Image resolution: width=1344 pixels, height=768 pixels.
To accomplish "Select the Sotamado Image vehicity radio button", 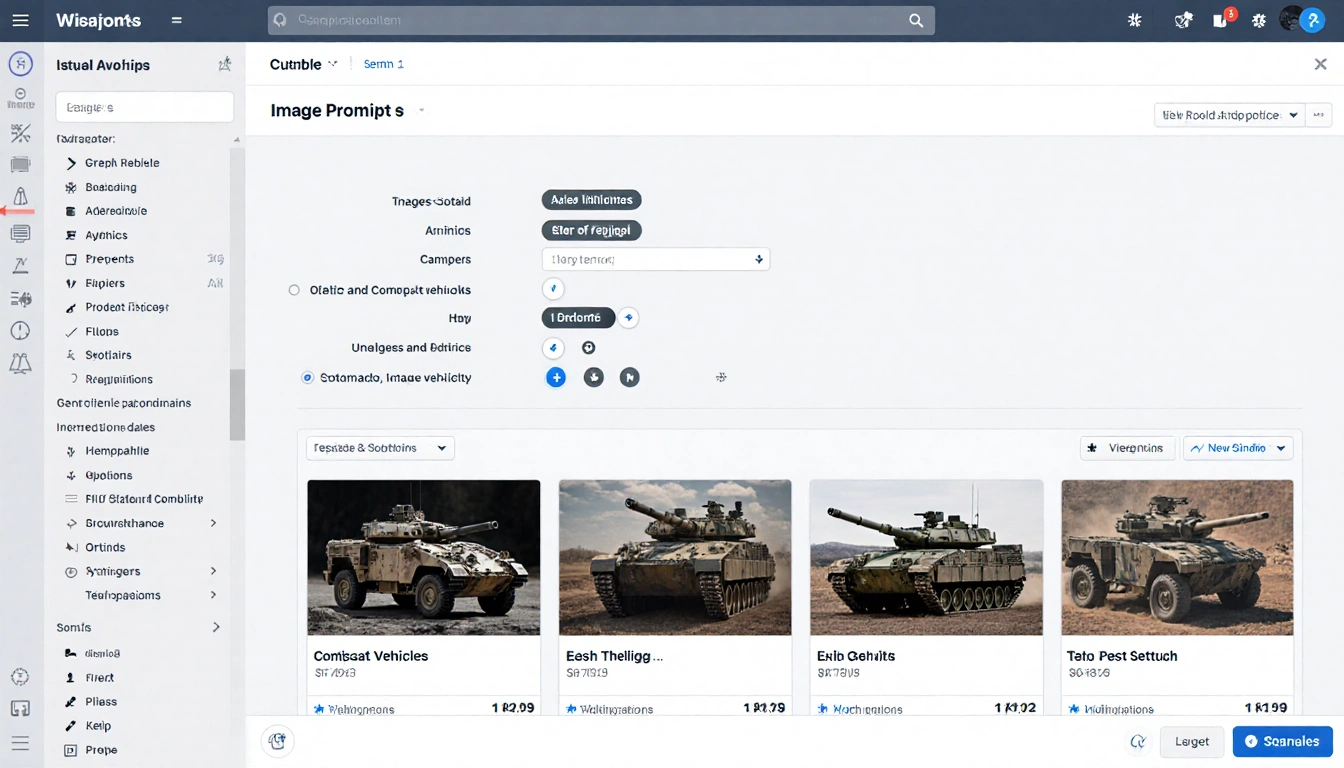I will (x=307, y=377).
